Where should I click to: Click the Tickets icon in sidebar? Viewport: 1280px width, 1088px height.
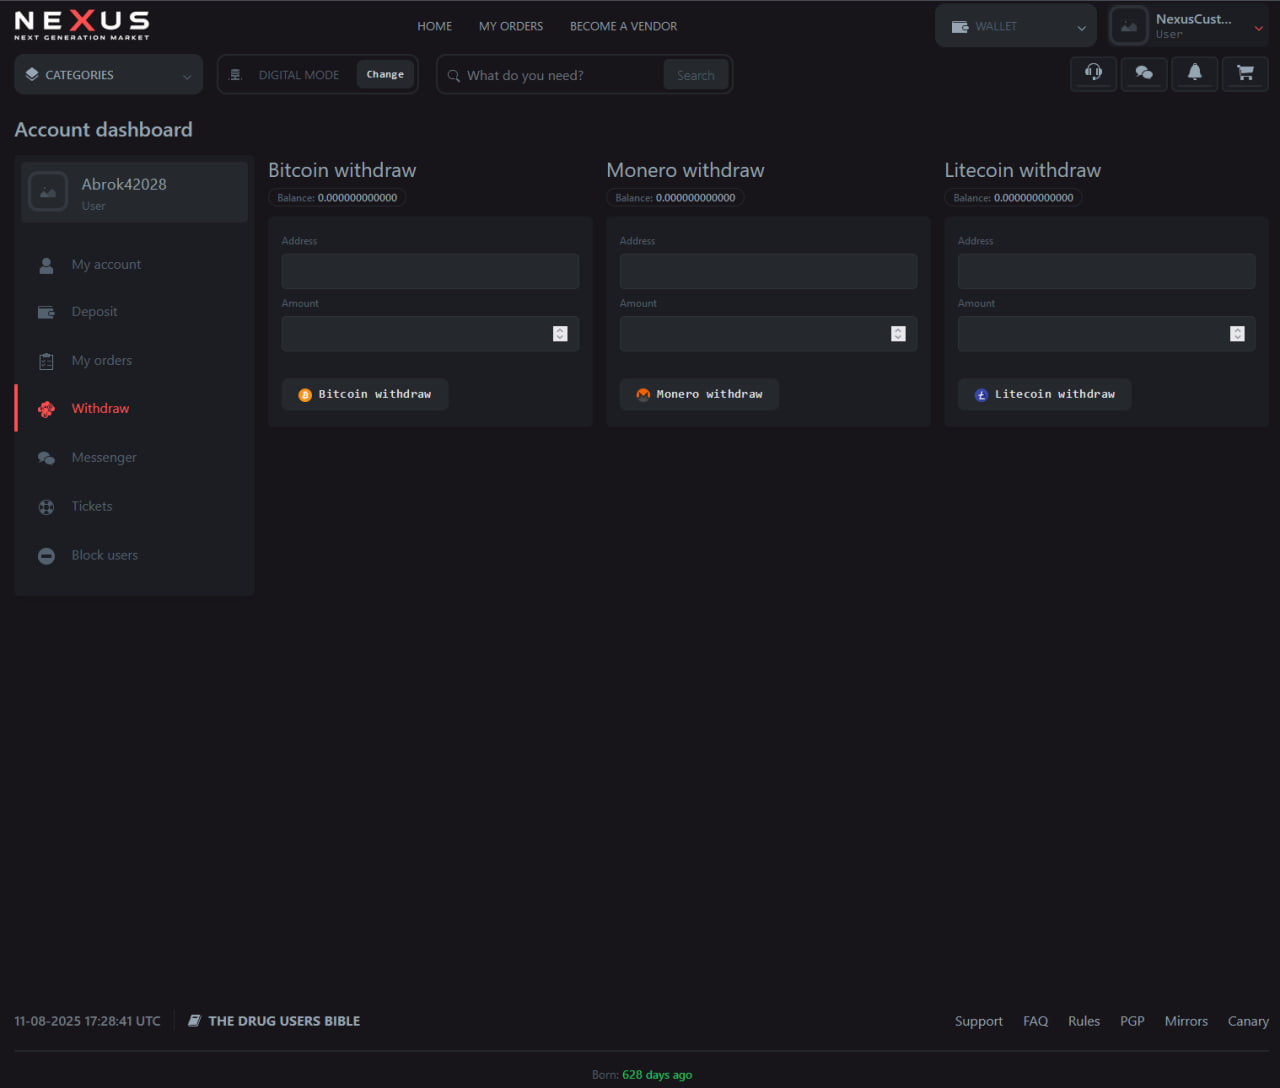click(x=46, y=507)
